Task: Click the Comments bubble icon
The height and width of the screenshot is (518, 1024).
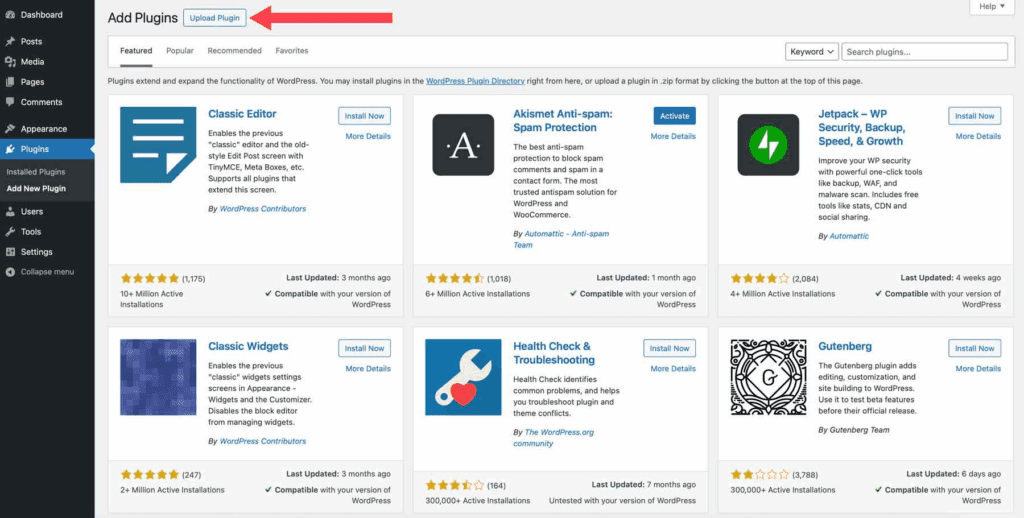Action: pos(10,102)
